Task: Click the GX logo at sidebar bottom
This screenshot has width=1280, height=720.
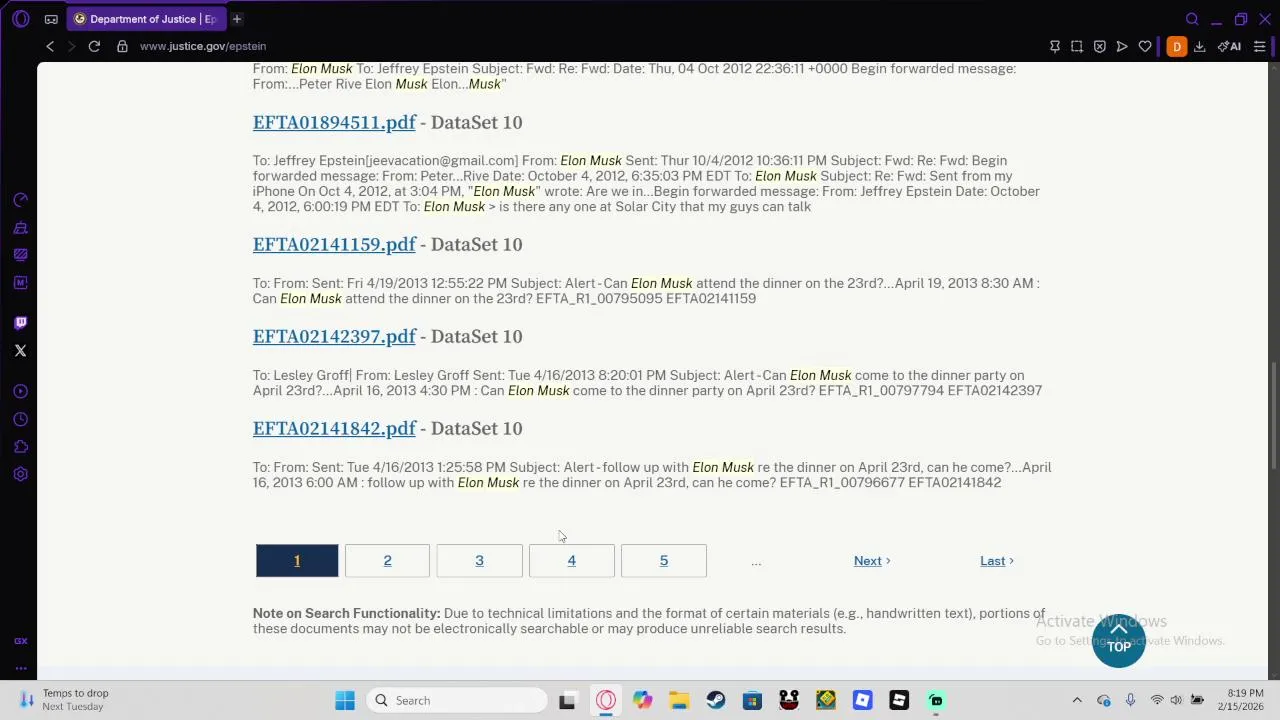Action: pyautogui.click(x=20, y=641)
